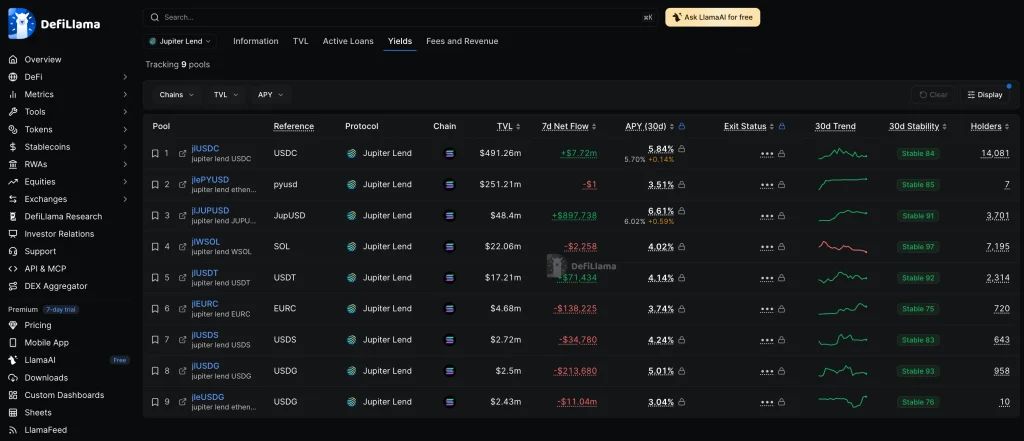Expand the Equities sidebar section
Image resolution: width=1024 pixels, height=441 pixels.
pyautogui.click(x=125, y=182)
